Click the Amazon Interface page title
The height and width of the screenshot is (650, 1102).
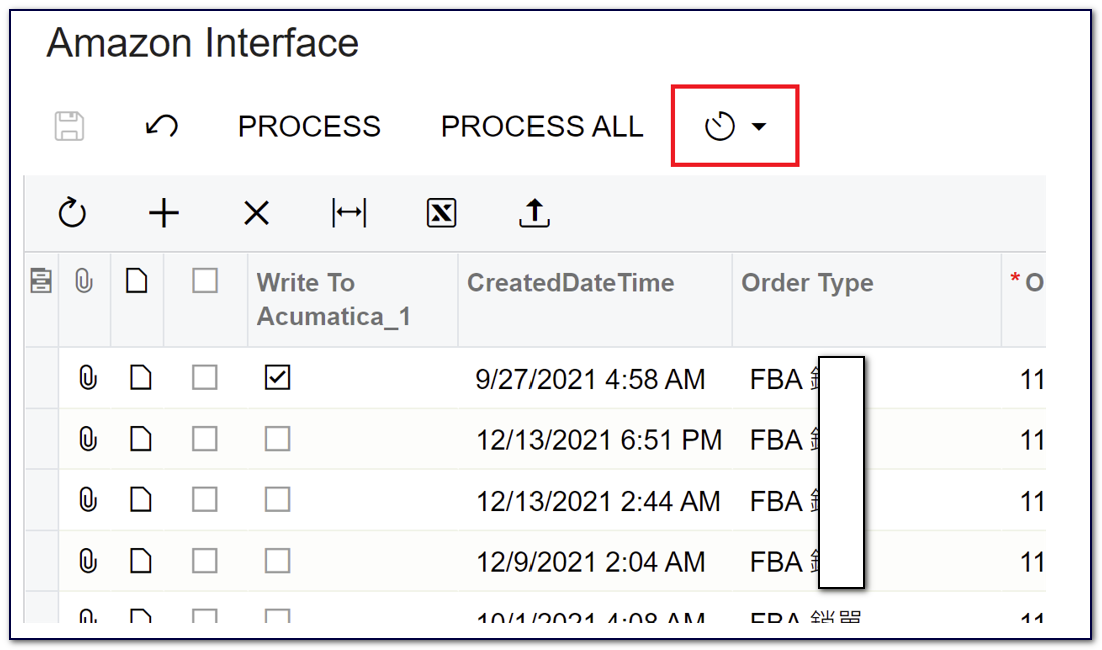coord(202,43)
